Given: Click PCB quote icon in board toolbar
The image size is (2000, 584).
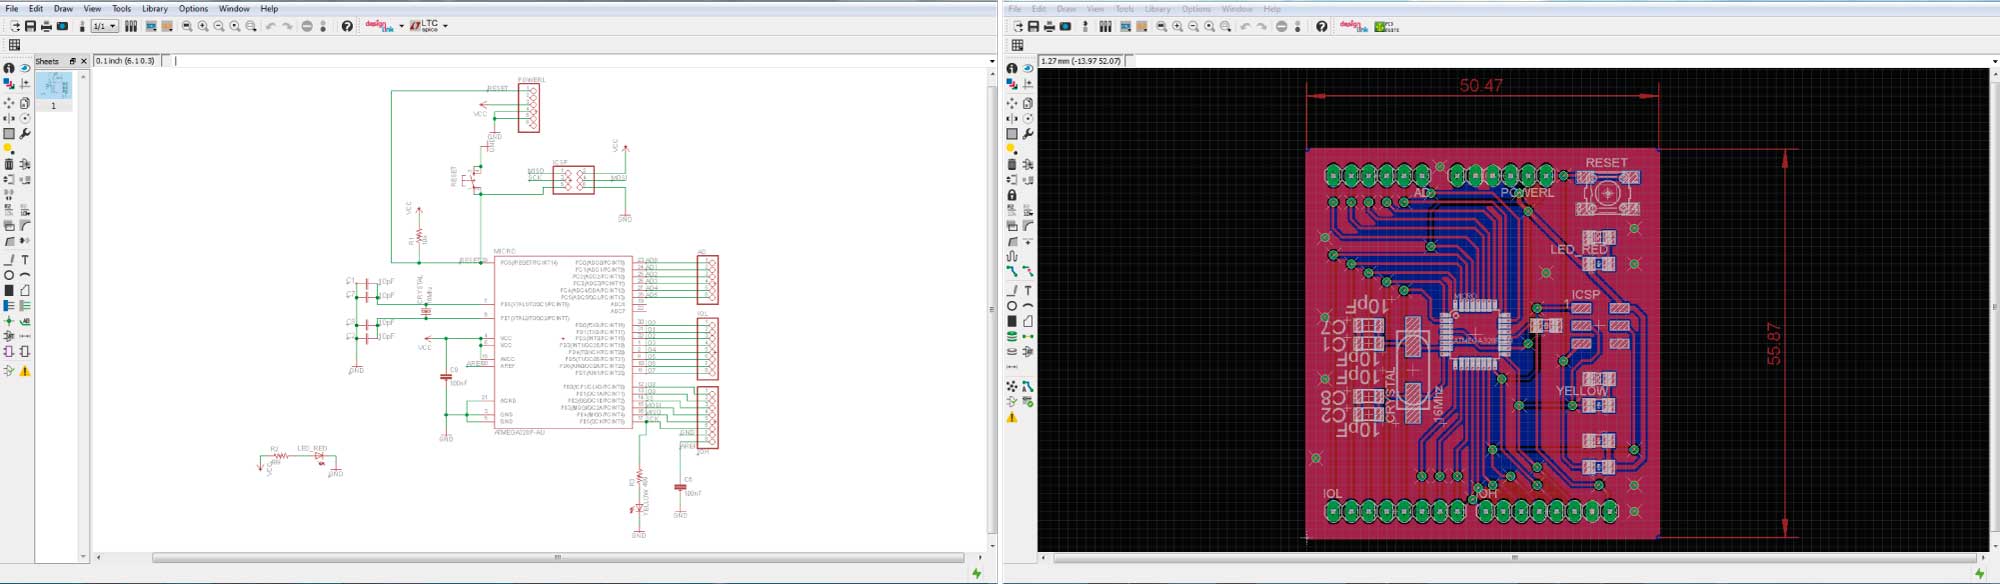Looking at the screenshot, I should pyautogui.click(x=1386, y=26).
